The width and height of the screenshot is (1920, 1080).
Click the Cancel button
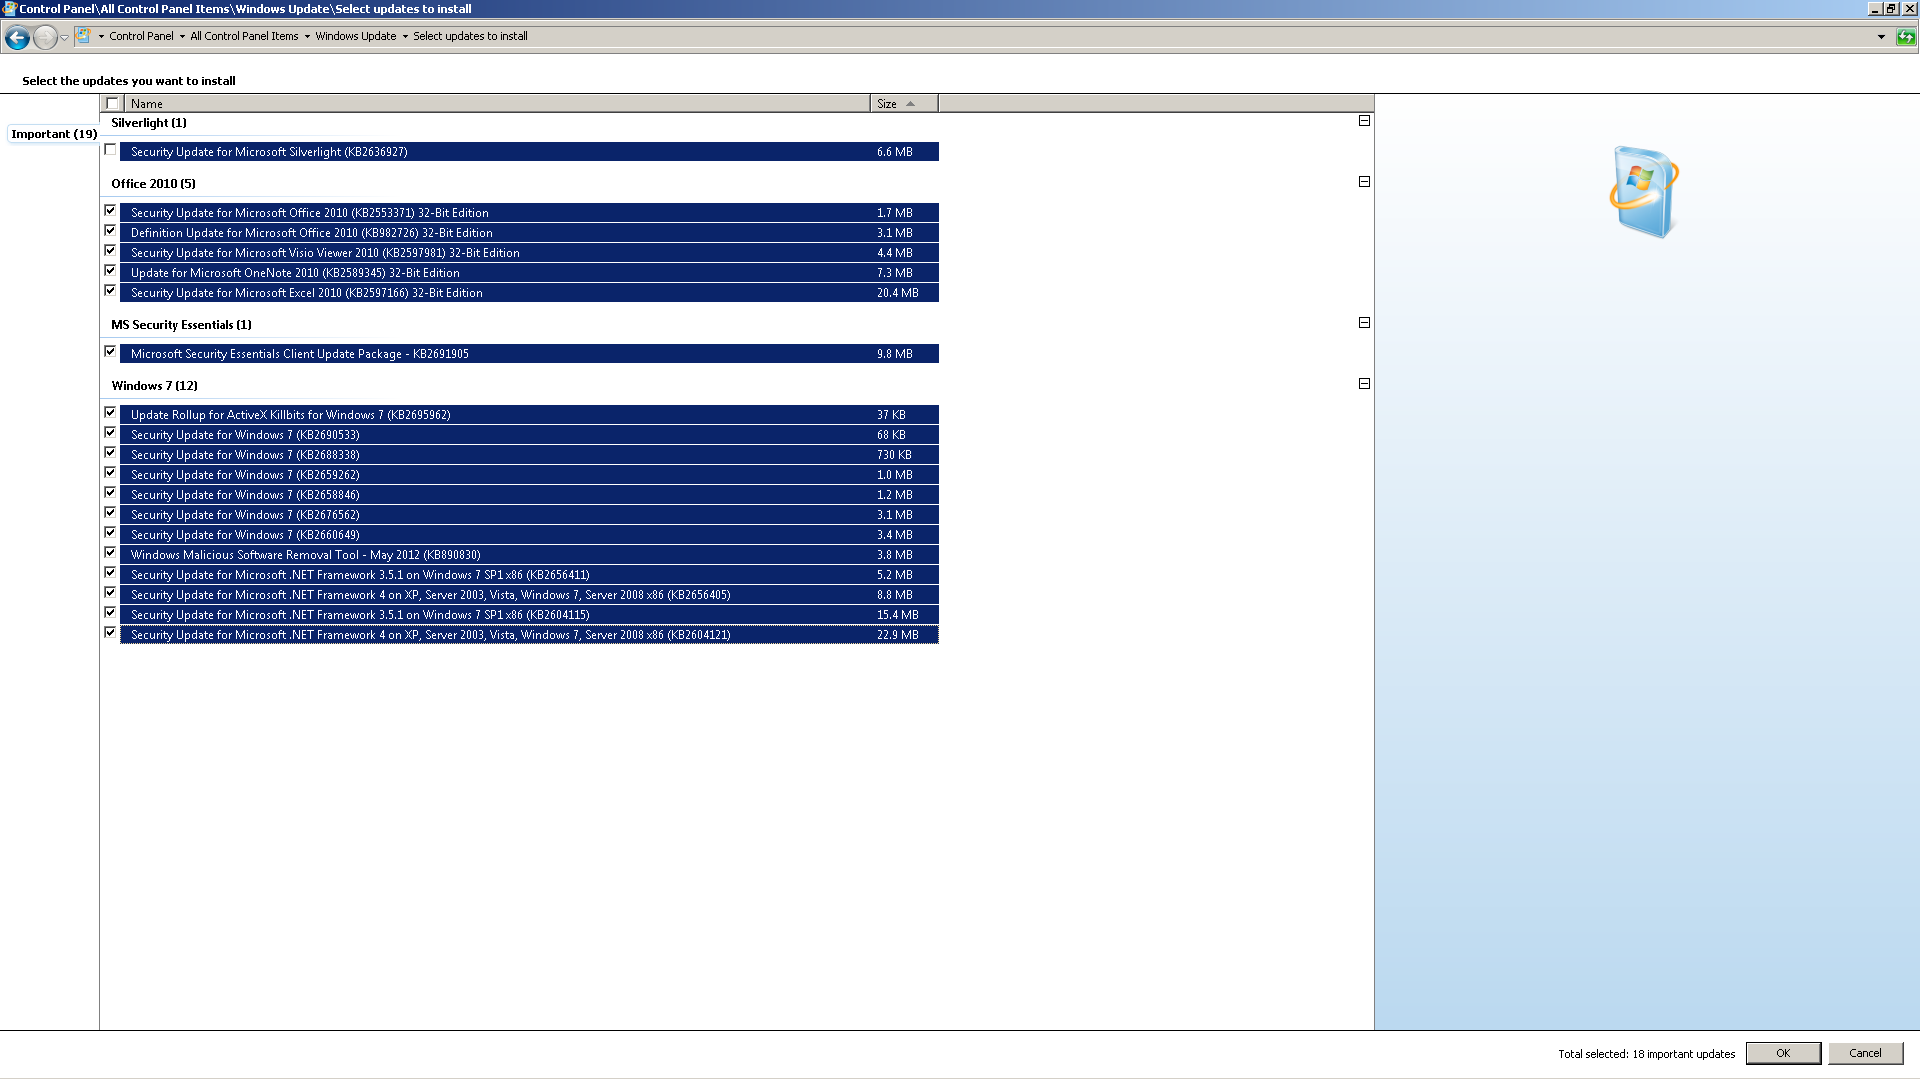(1864, 1053)
